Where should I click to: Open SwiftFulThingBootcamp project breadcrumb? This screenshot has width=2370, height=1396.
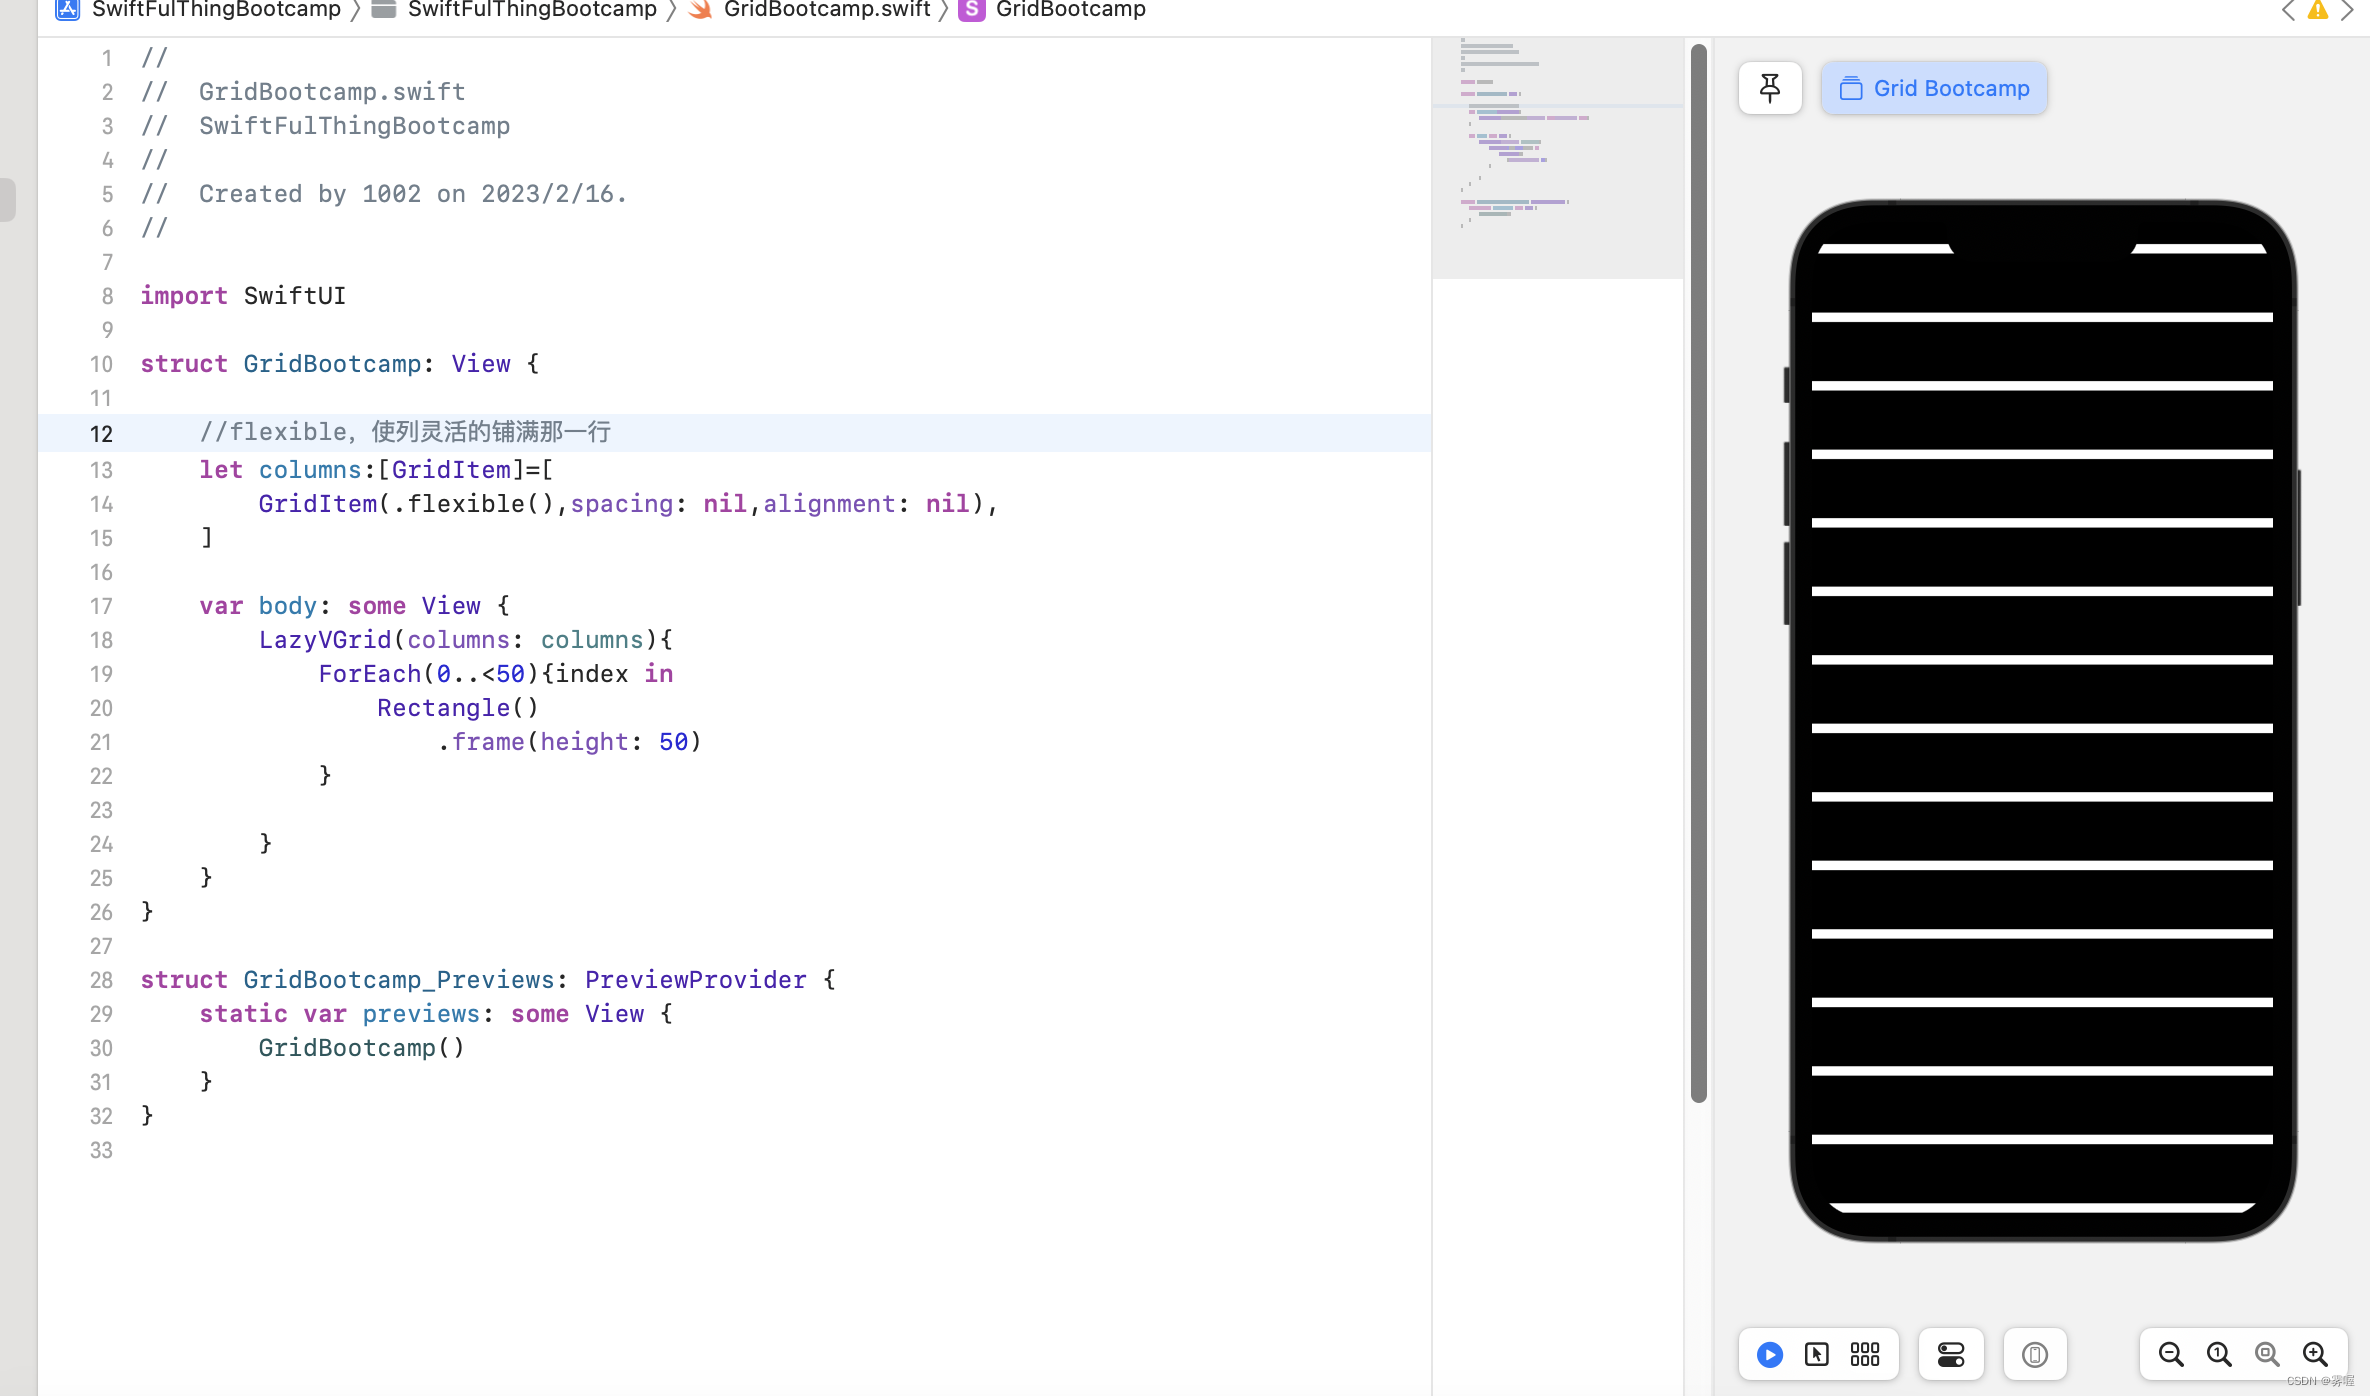[215, 10]
